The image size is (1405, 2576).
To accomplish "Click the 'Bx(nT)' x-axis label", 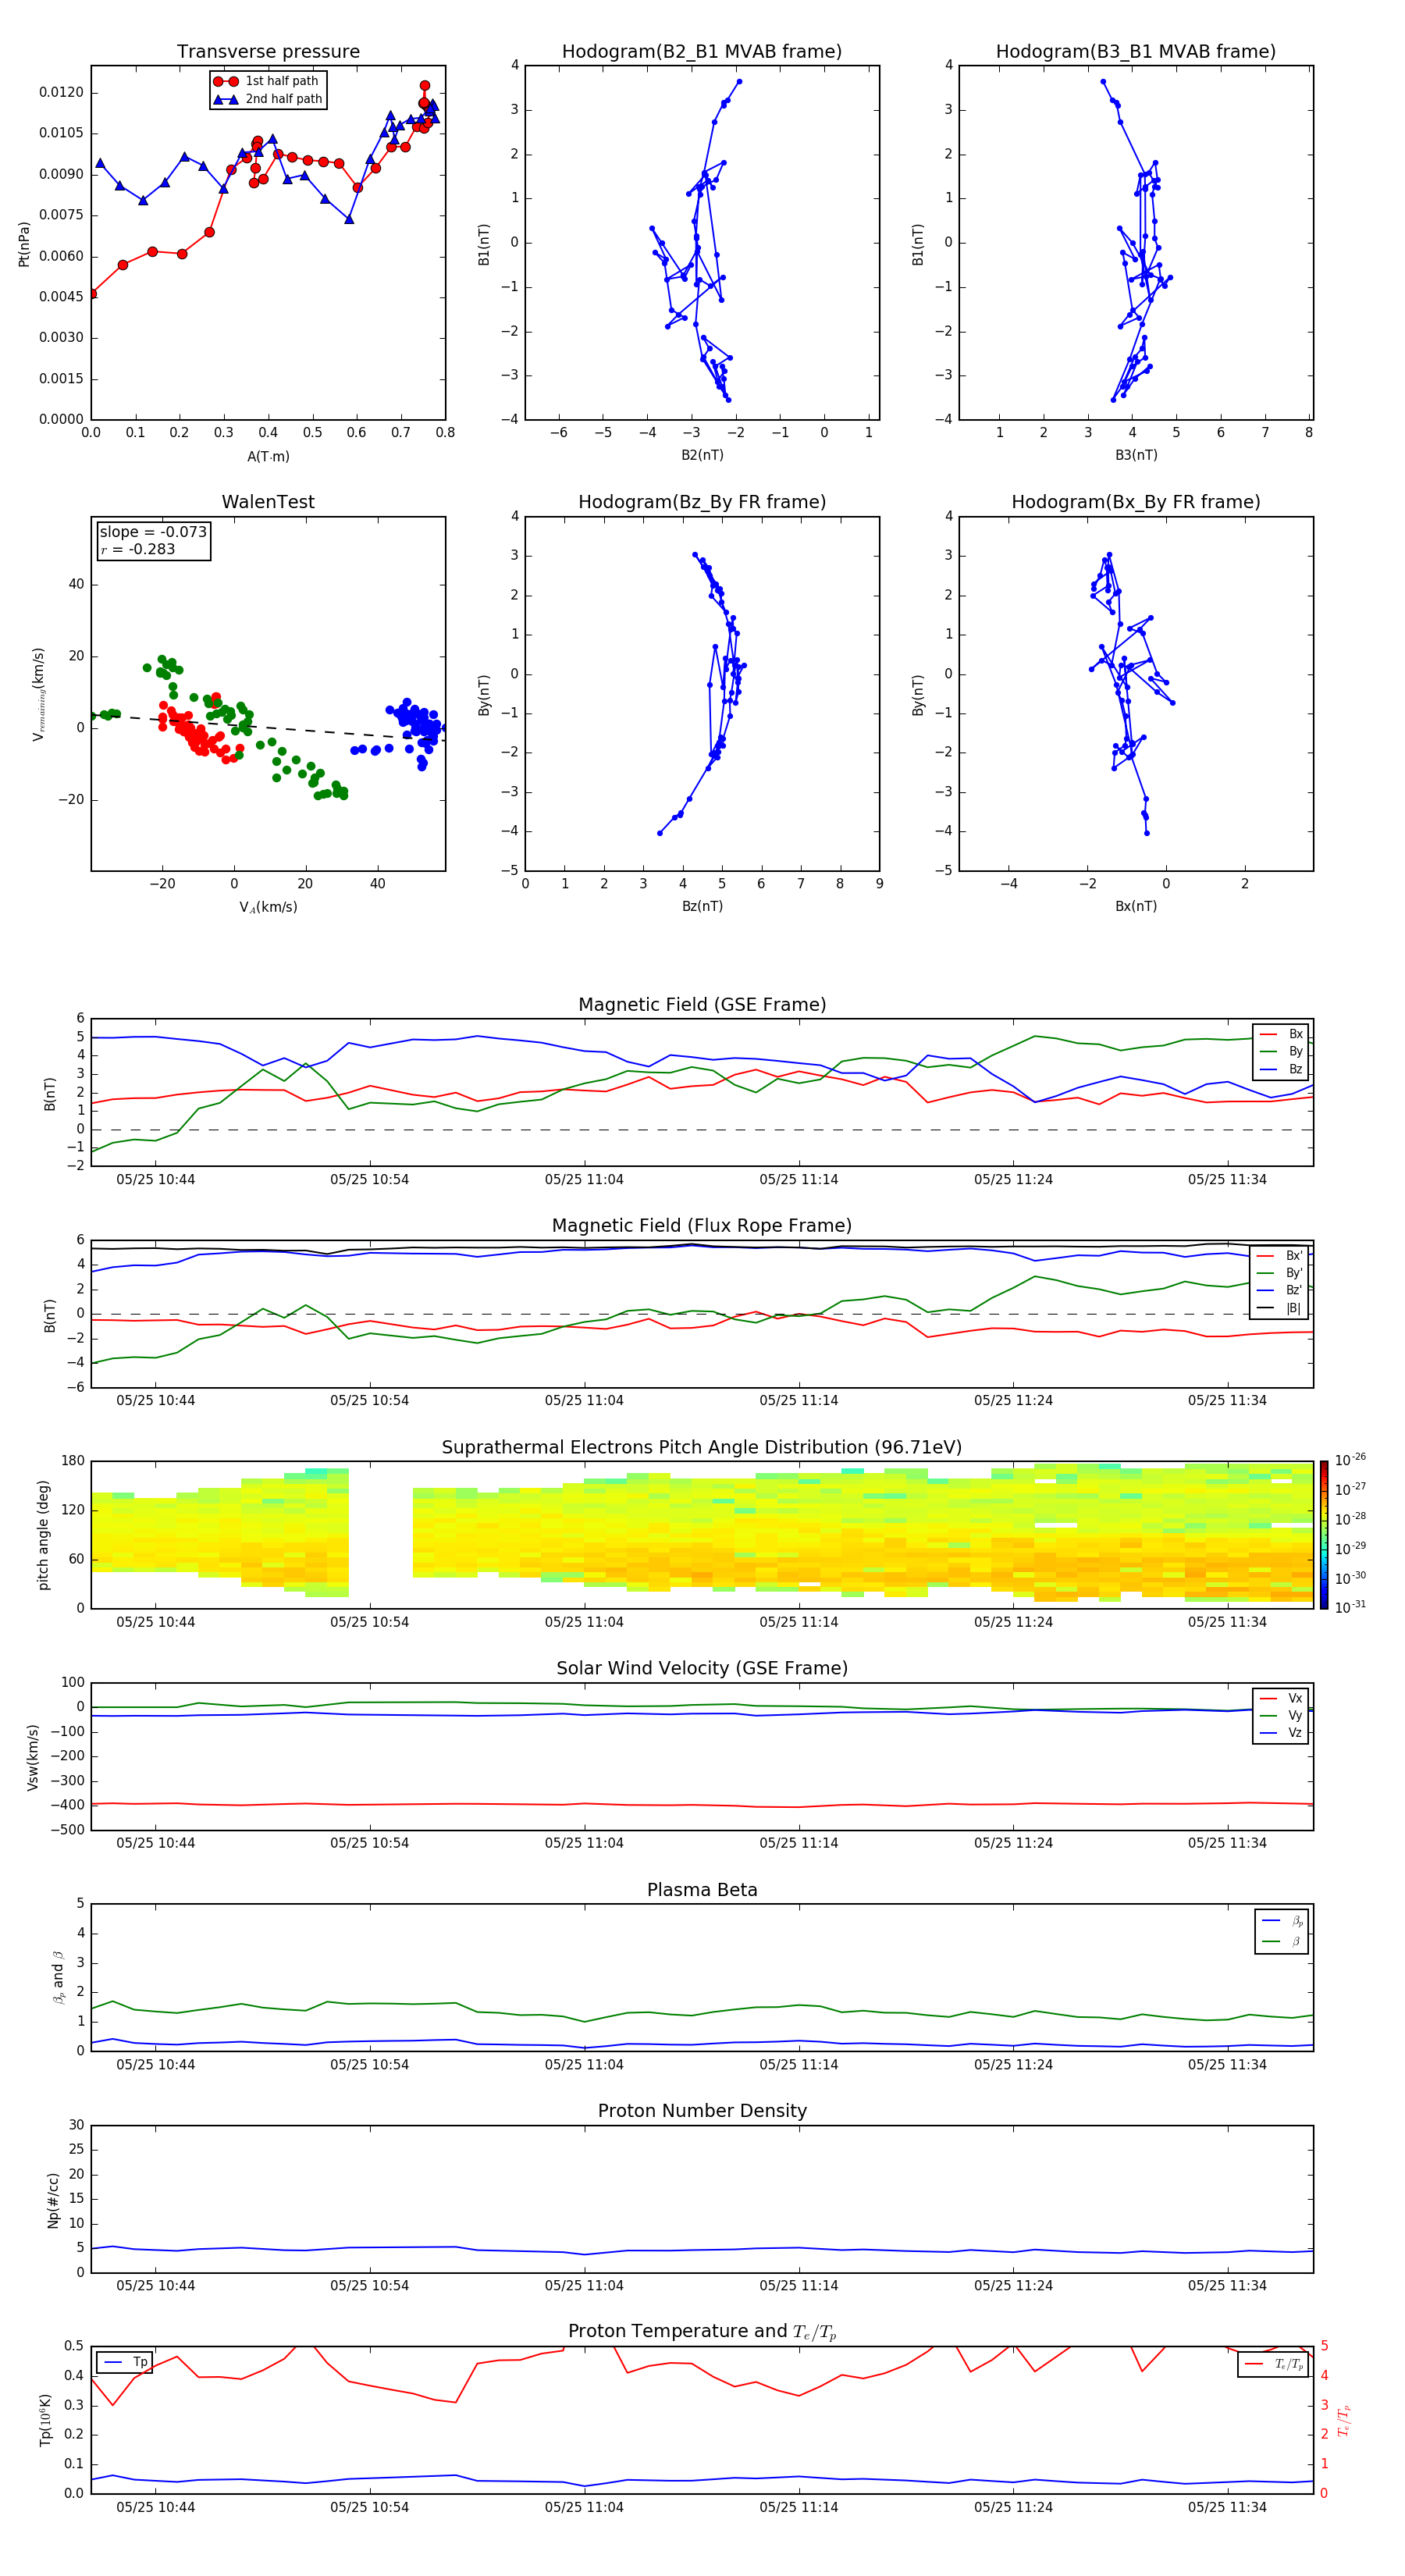I will (x=1136, y=906).
